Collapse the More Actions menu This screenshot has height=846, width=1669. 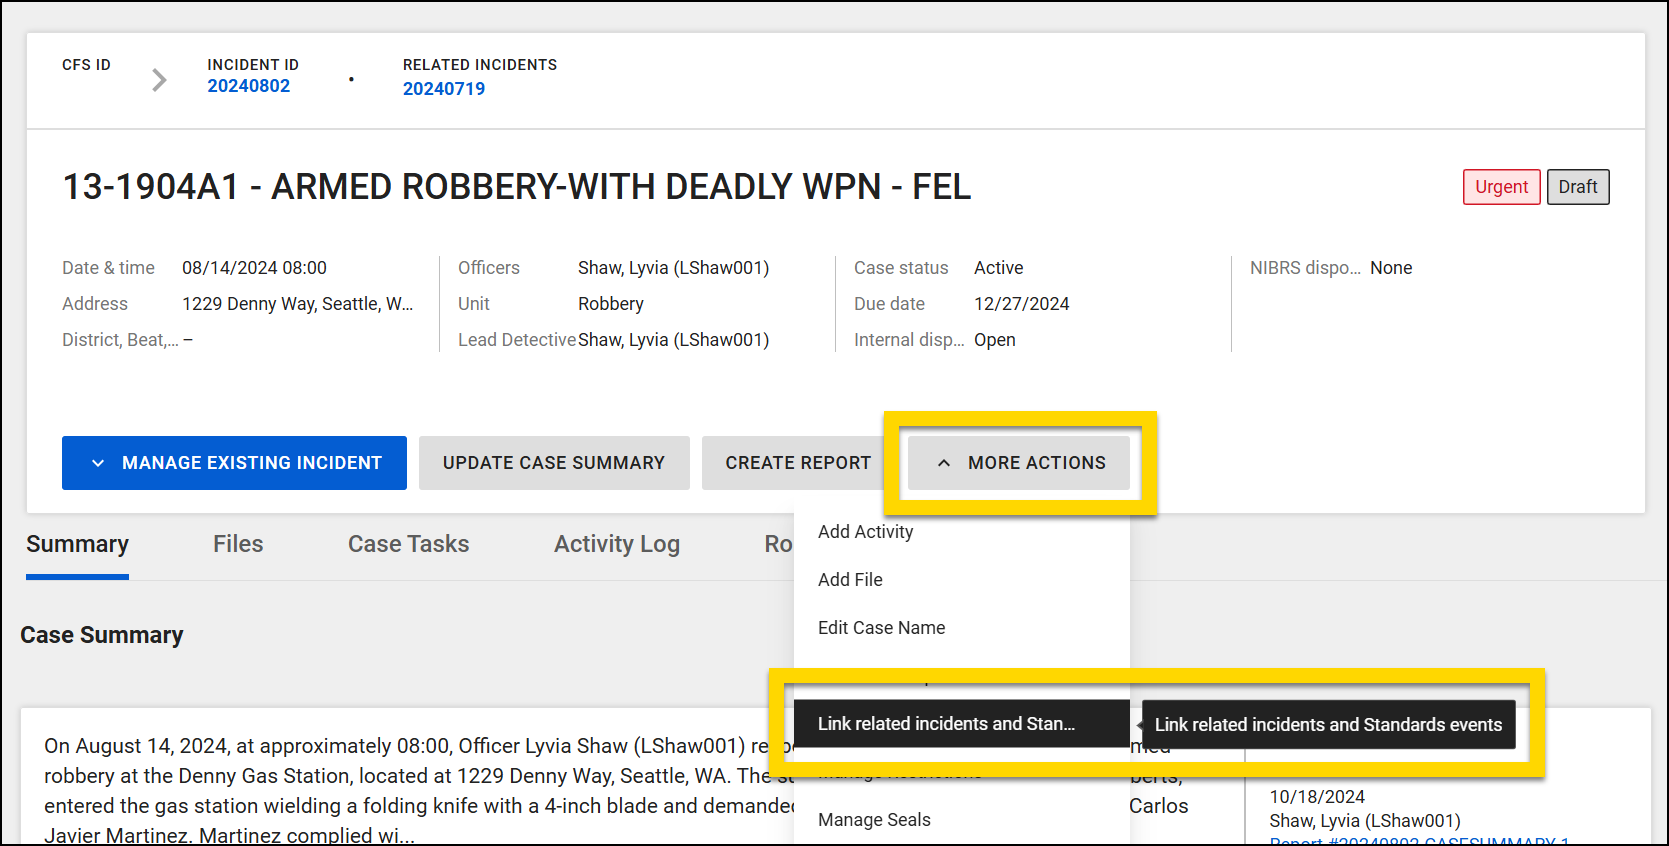click(1019, 463)
